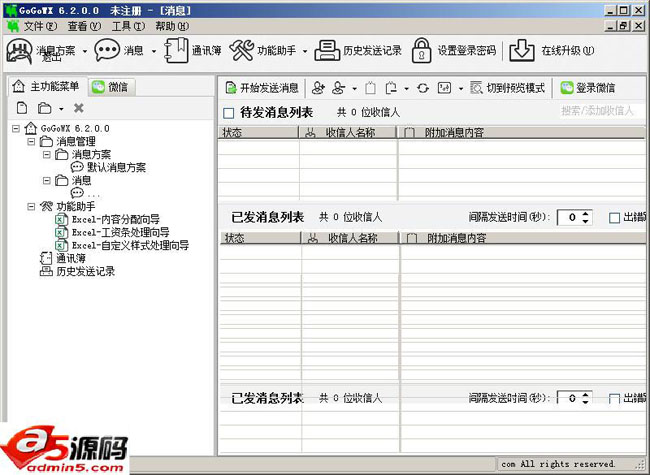The width and height of the screenshot is (650, 475).
Task: Select Excel-工资条处理向导 tree item
Action: (120, 233)
